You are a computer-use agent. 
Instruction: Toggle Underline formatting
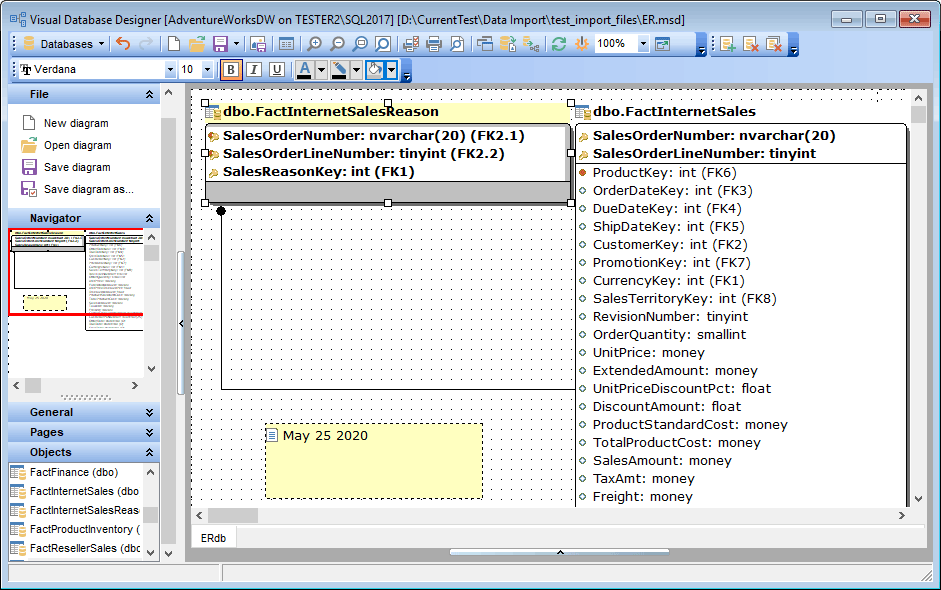pyautogui.click(x=277, y=70)
